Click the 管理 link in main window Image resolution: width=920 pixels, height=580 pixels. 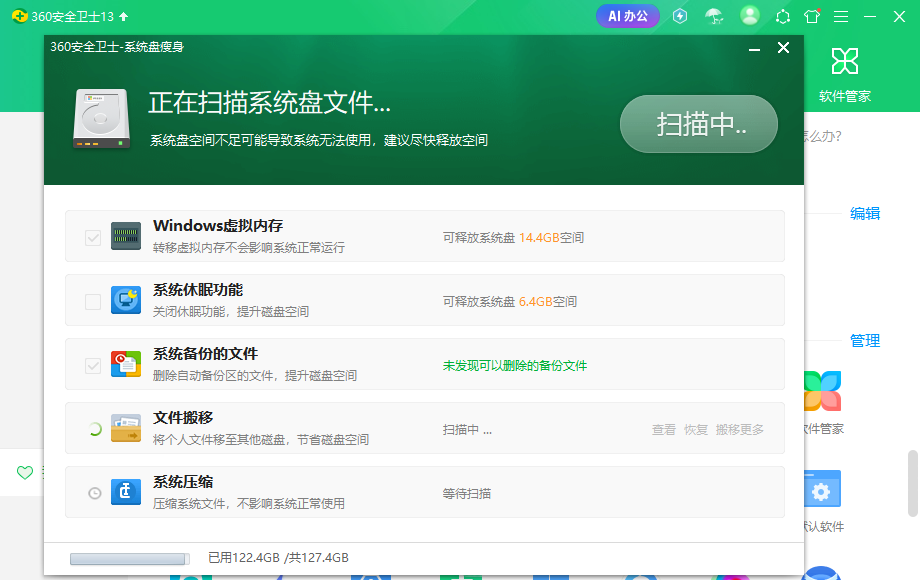pyautogui.click(x=865, y=341)
